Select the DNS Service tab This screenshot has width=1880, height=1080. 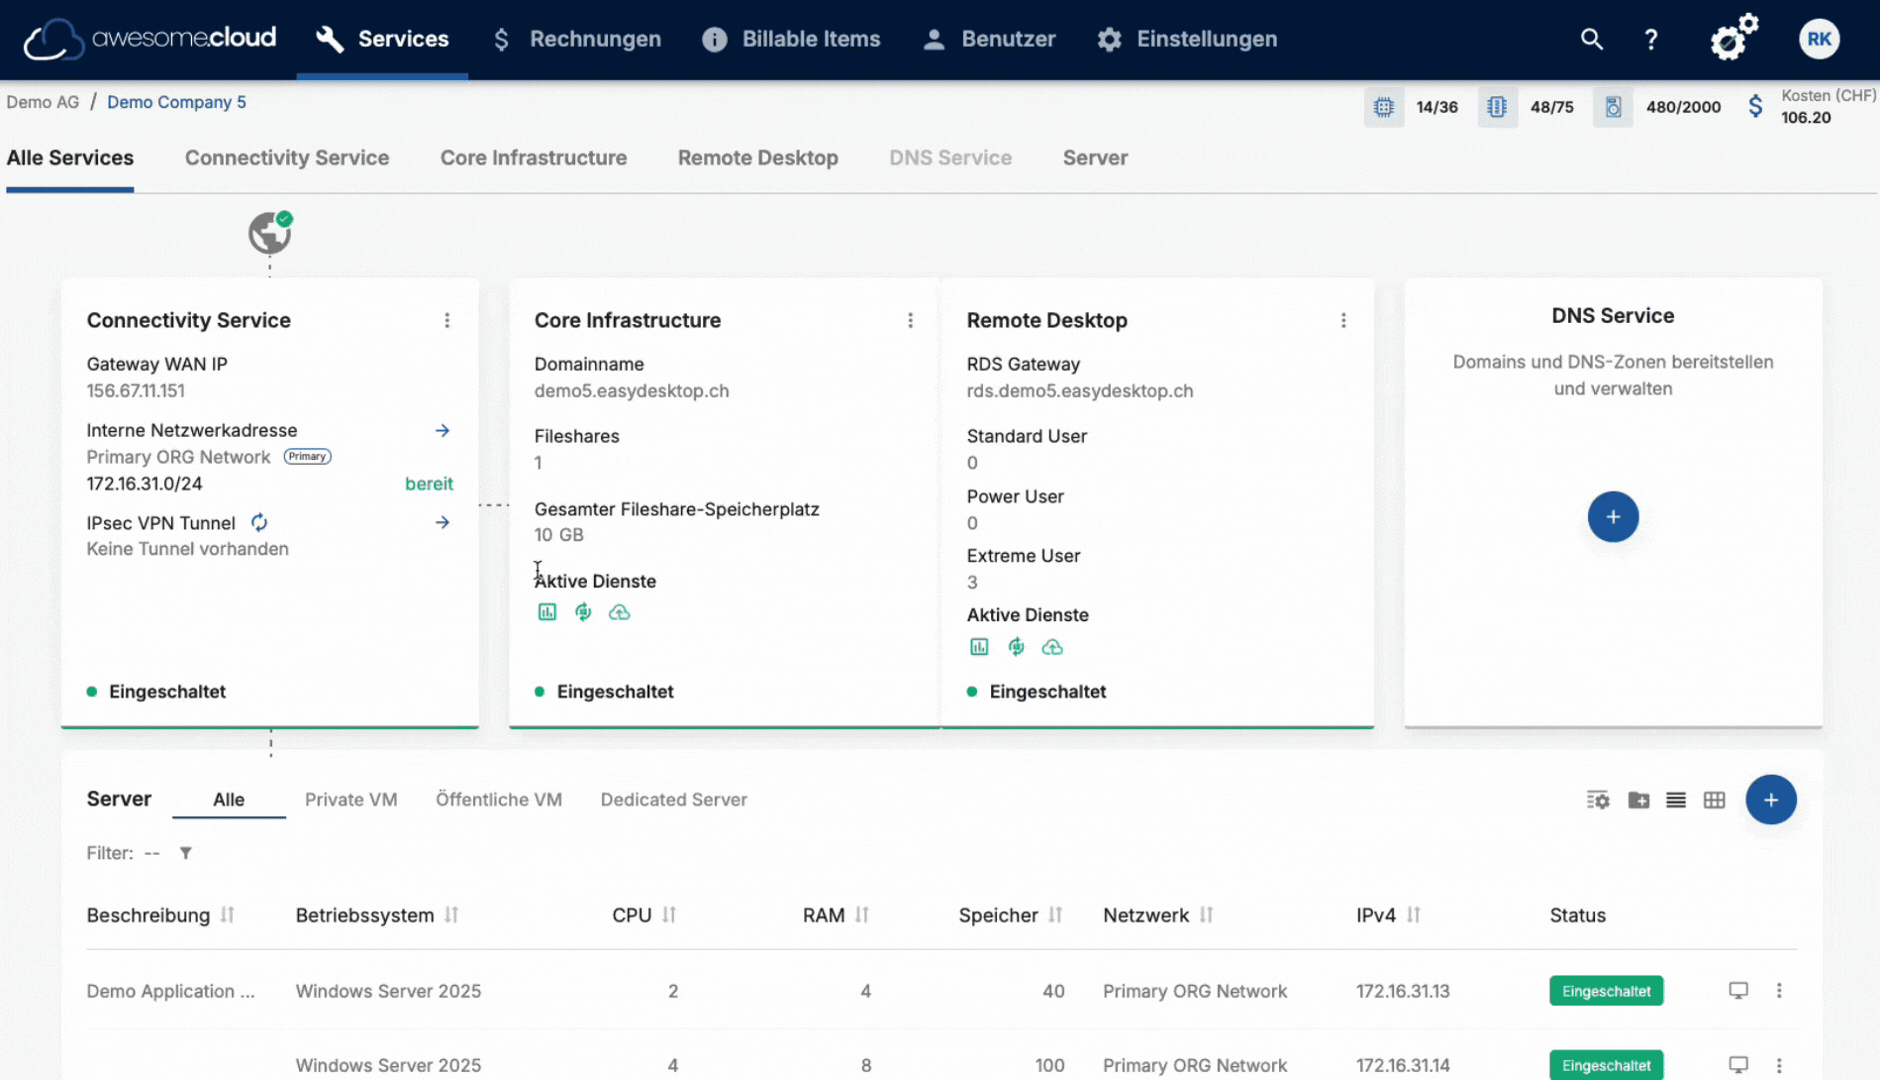(950, 158)
